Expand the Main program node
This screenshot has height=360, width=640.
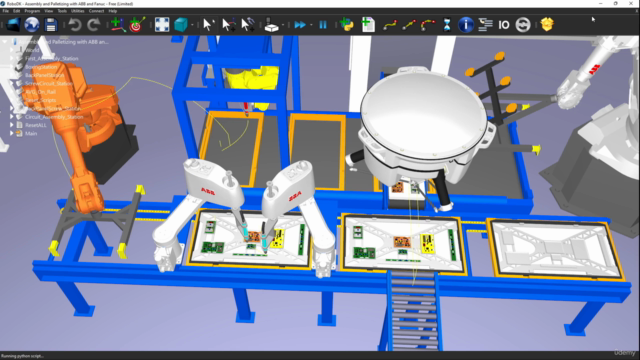pos(12,133)
